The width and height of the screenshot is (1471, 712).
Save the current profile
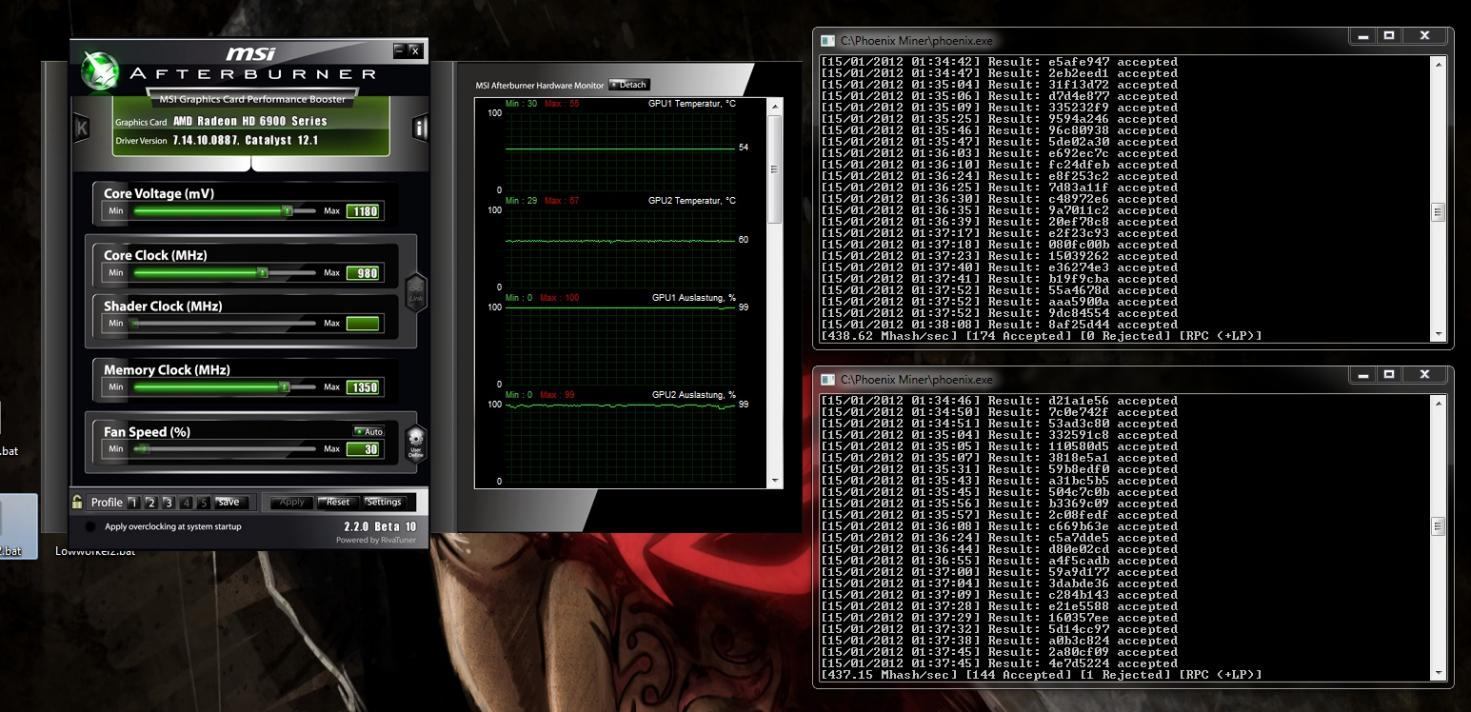coord(229,503)
